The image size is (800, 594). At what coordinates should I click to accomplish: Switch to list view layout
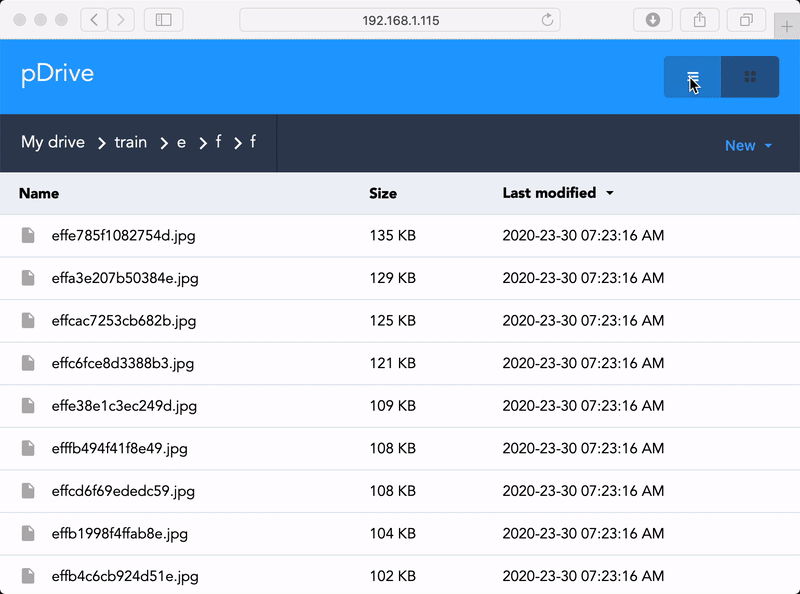tap(692, 77)
